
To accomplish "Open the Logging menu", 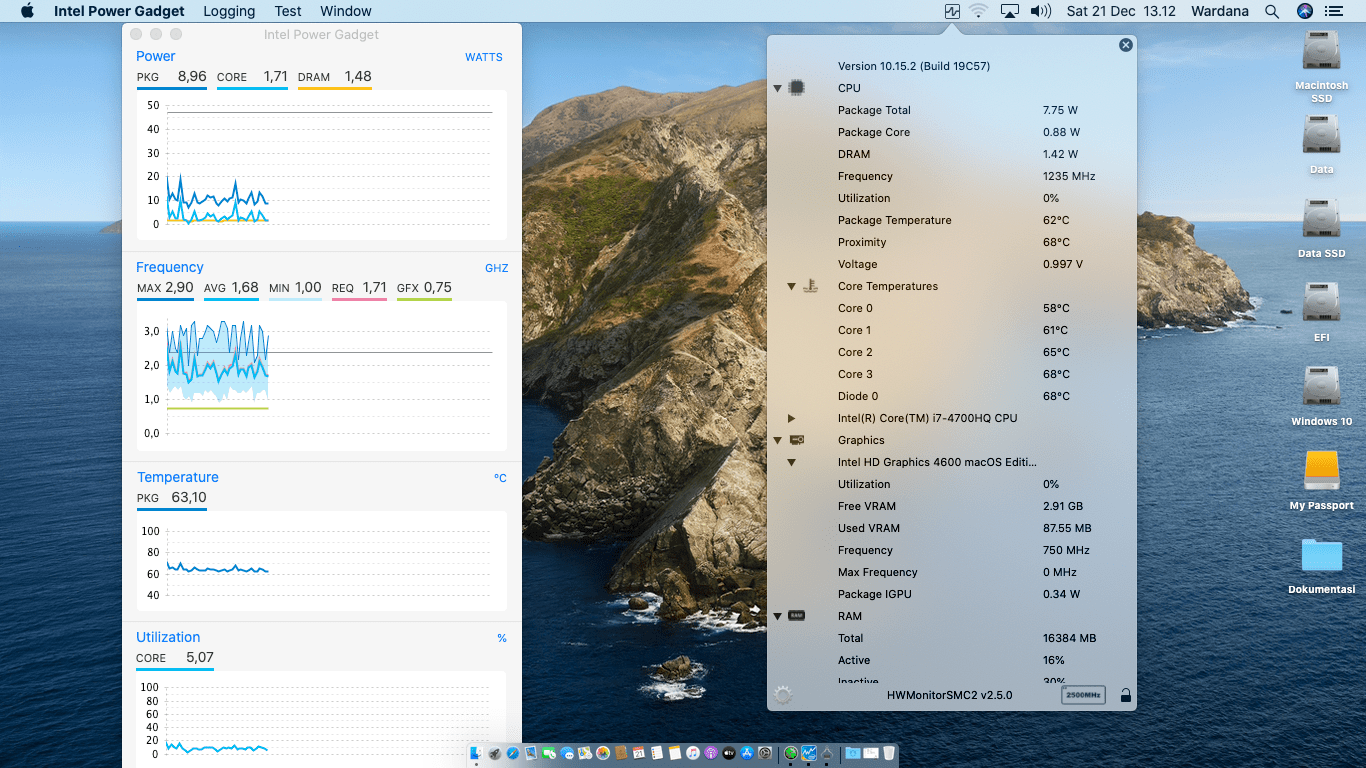I will pyautogui.click(x=228, y=11).
